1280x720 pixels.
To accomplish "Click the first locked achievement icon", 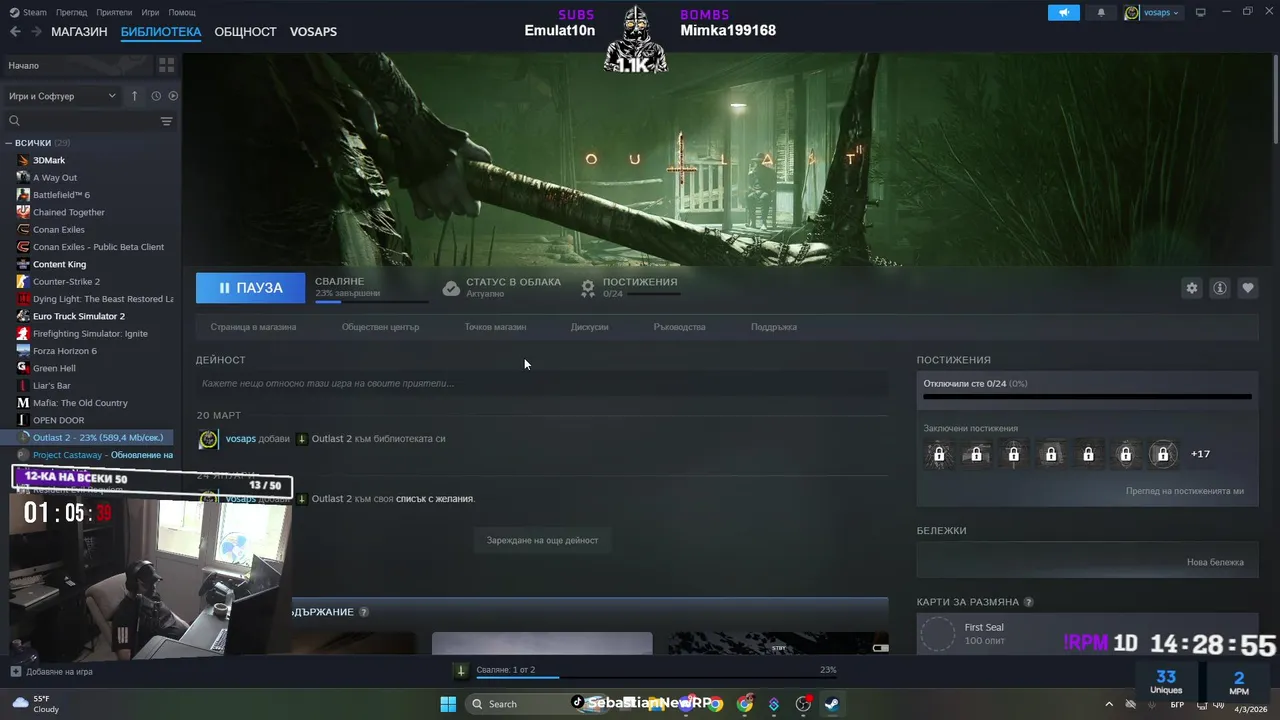I will tap(939, 454).
